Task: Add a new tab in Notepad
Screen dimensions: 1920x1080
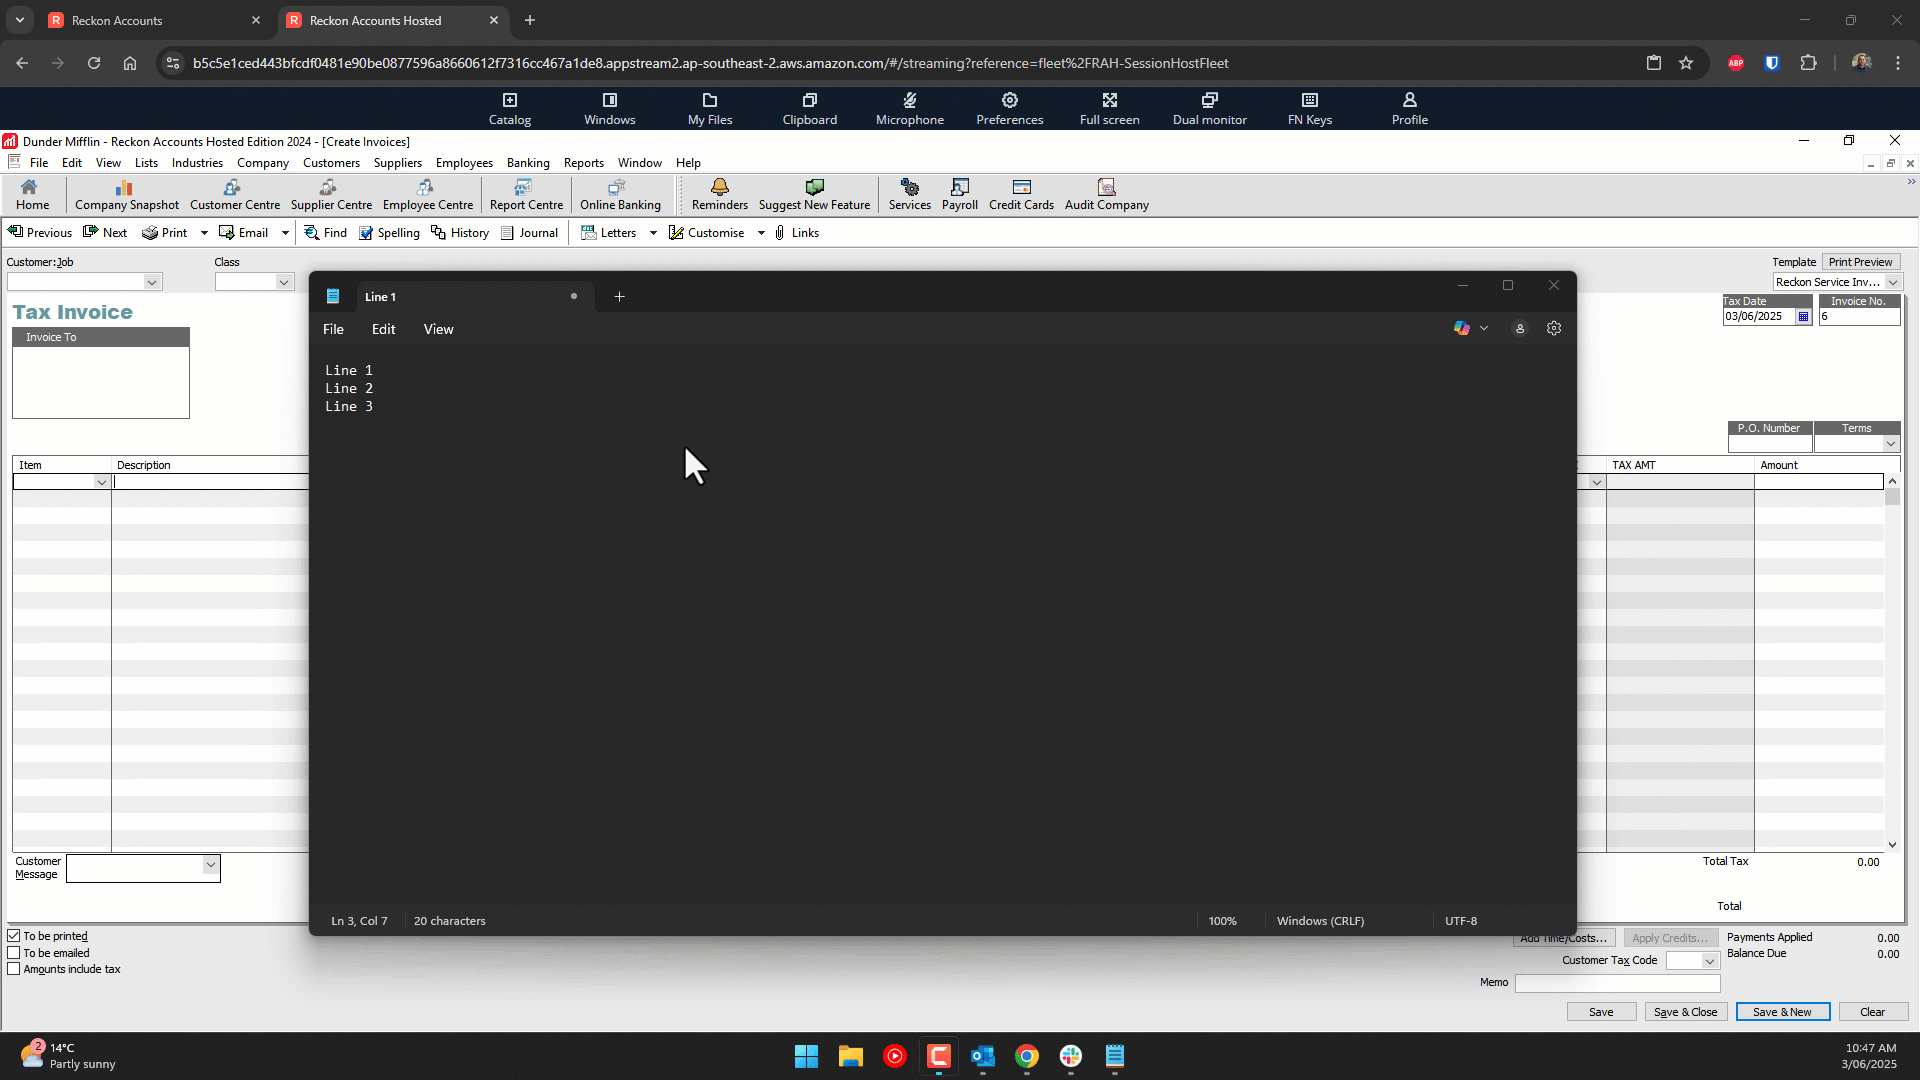Action: (x=619, y=296)
